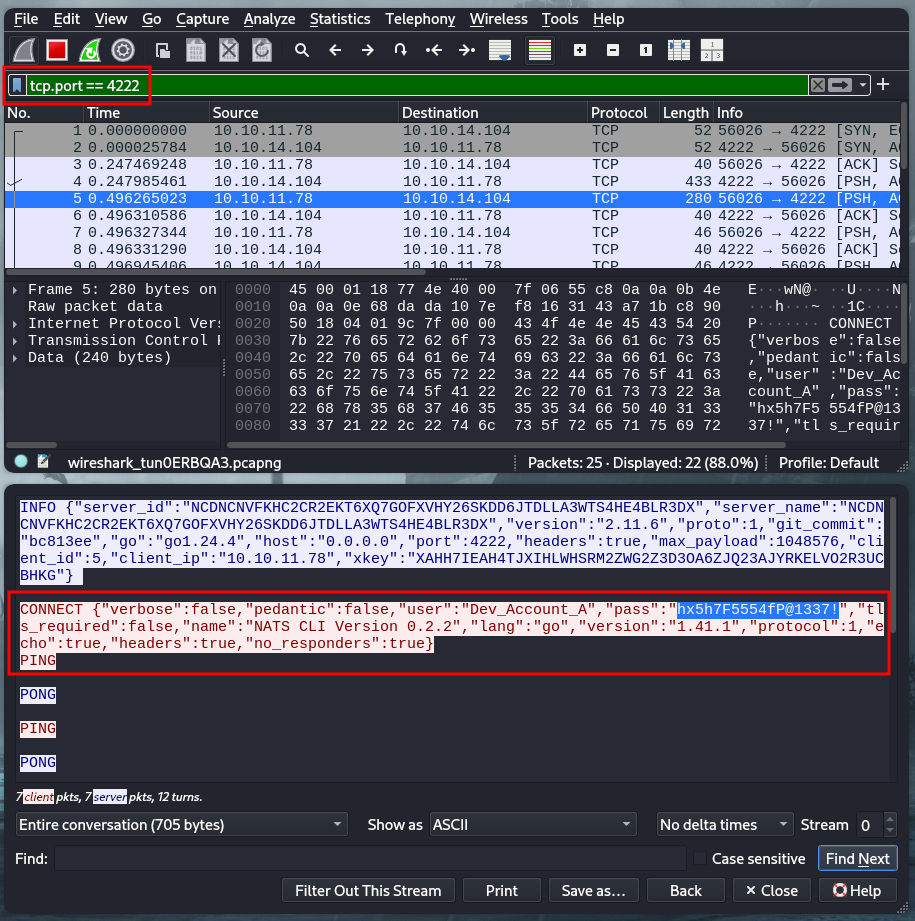Image resolution: width=915 pixels, height=921 pixels.
Task: Zoom in on packet text
Action: pyautogui.click(x=580, y=49)
